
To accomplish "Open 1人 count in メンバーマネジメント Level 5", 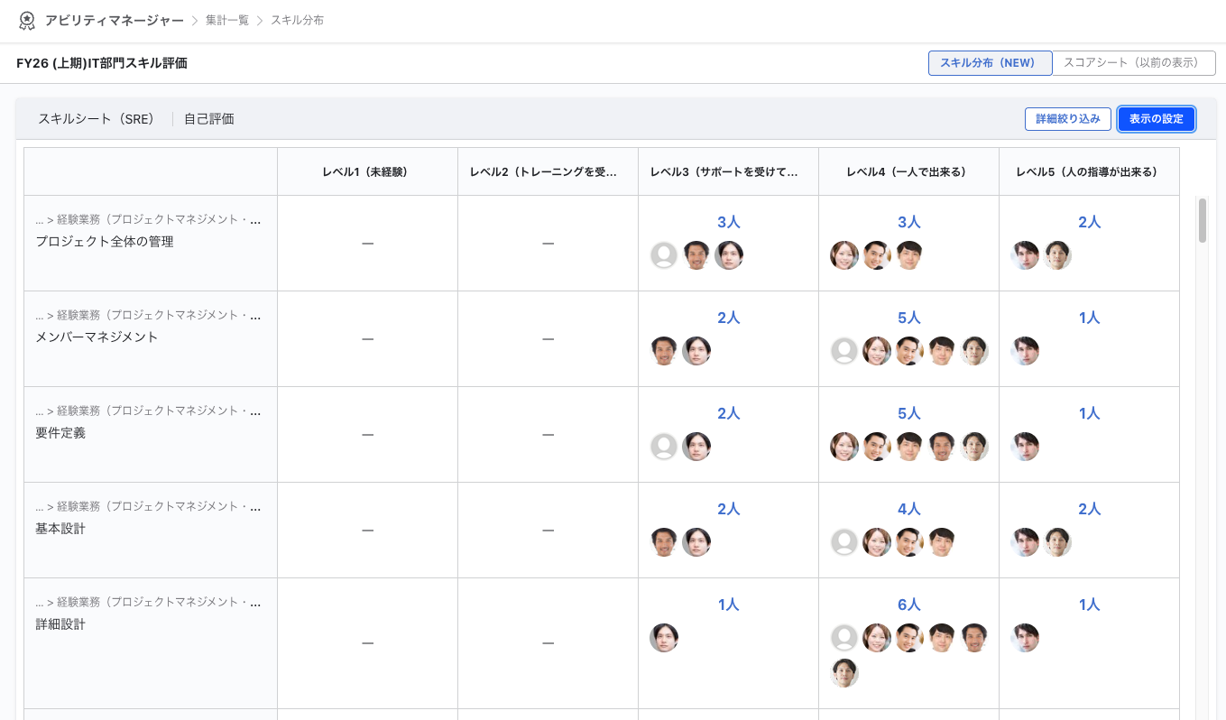I will (1089, 318).
